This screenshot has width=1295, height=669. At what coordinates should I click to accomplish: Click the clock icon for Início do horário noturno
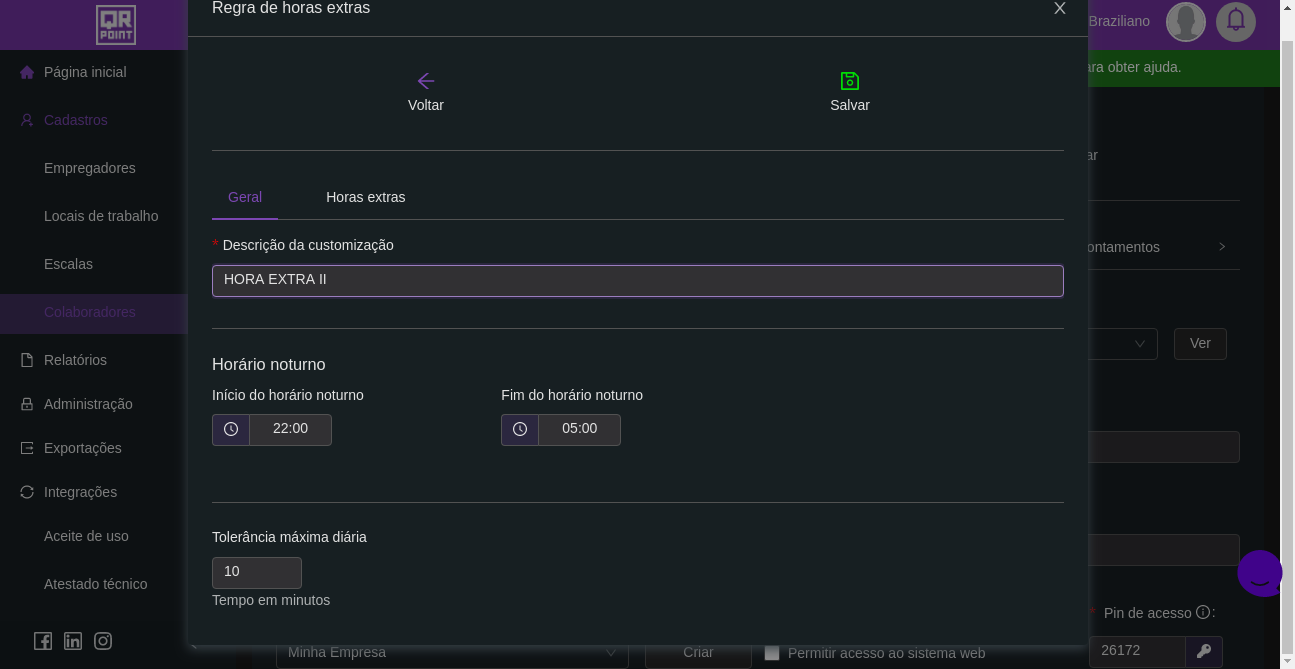tap(231, 429)
